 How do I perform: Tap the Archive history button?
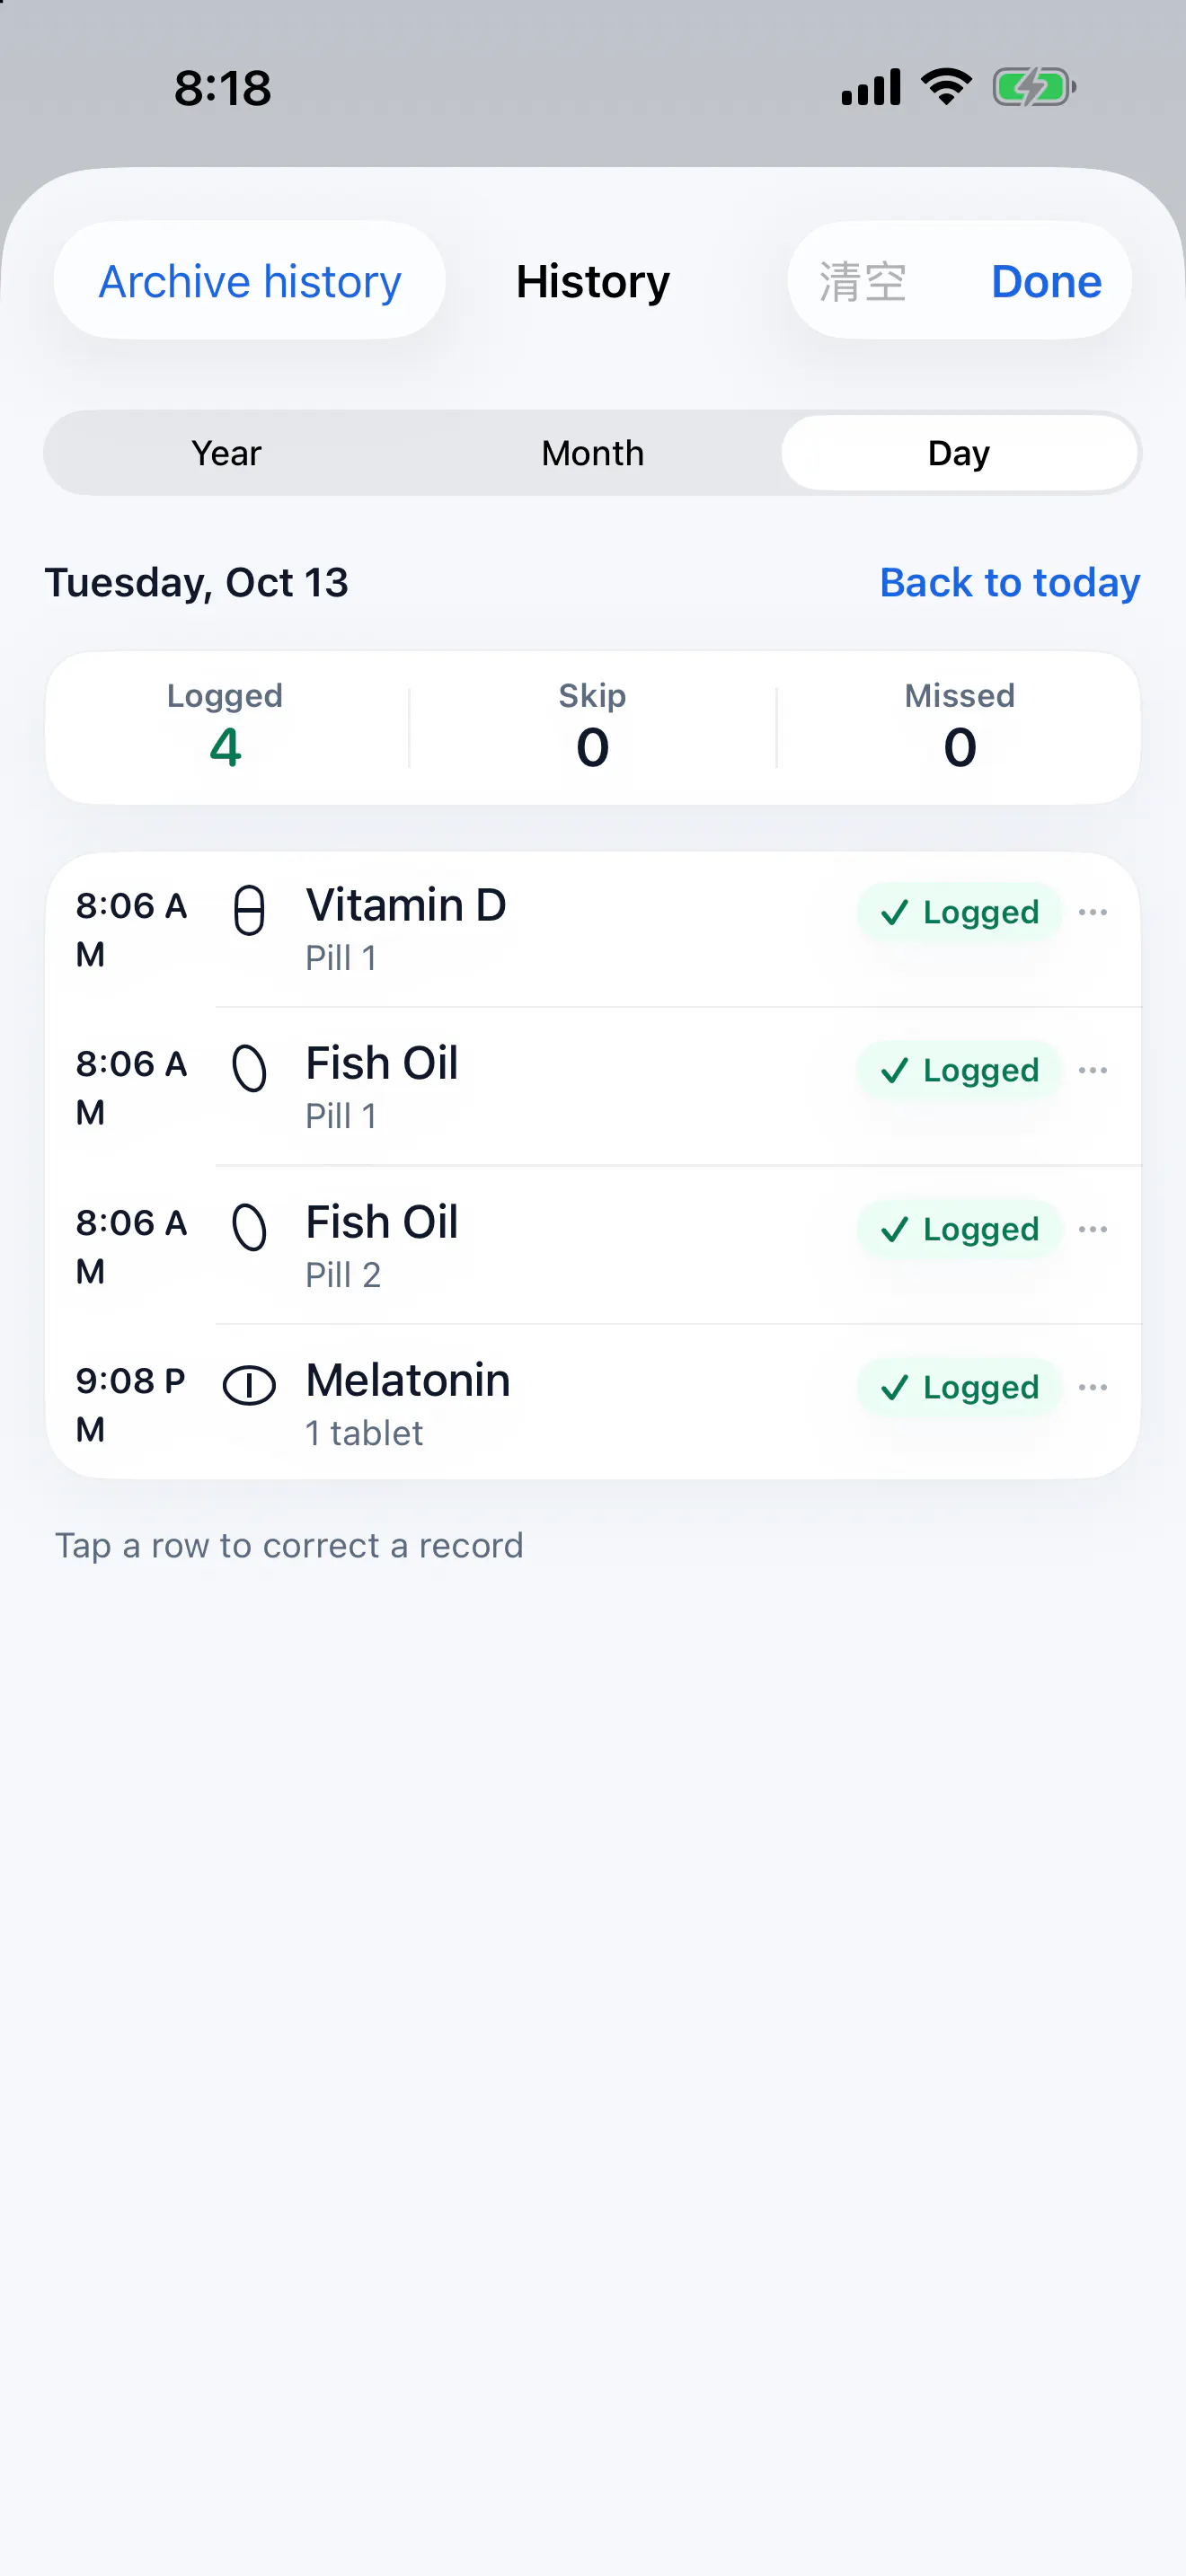(x=250, y=281)
